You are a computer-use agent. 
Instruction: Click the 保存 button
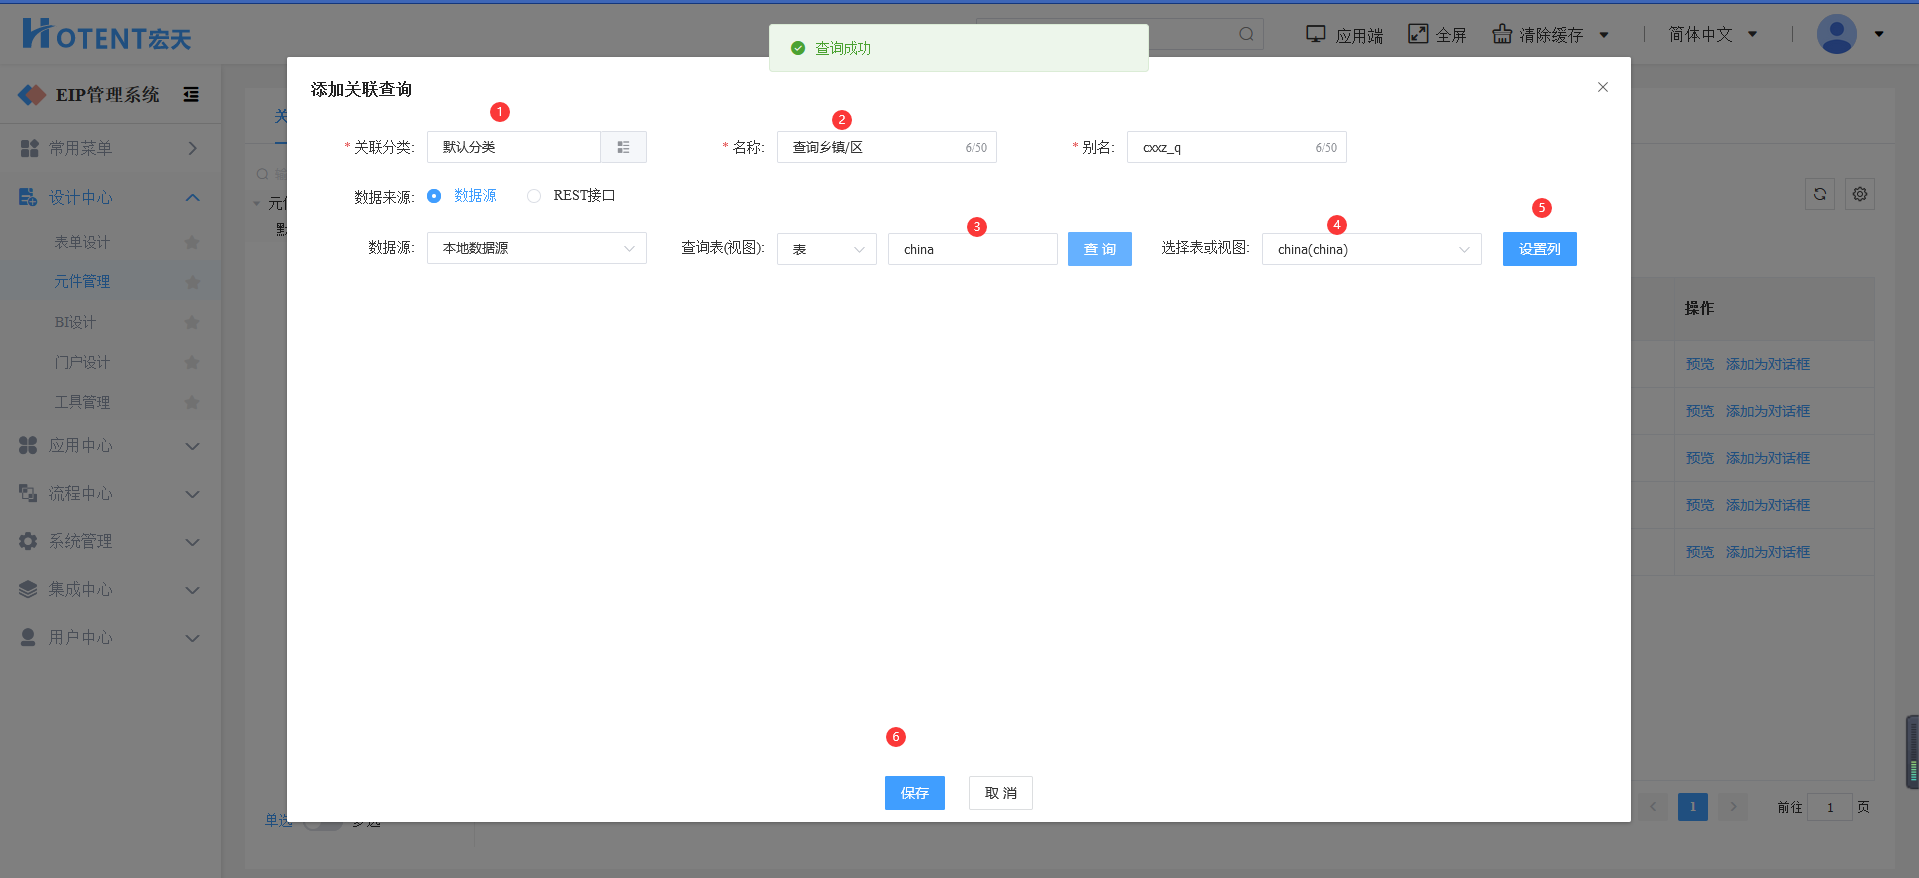(914, 793)
